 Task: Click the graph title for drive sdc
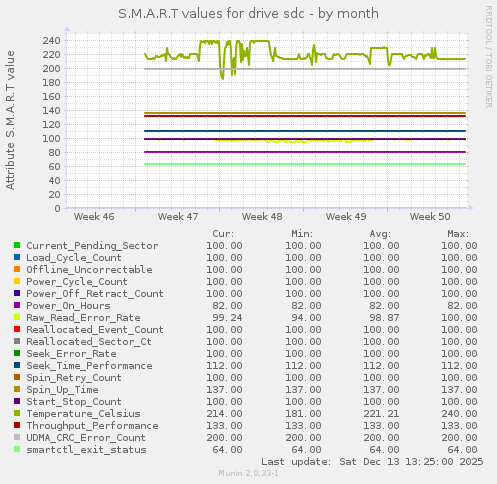point(248,14)
